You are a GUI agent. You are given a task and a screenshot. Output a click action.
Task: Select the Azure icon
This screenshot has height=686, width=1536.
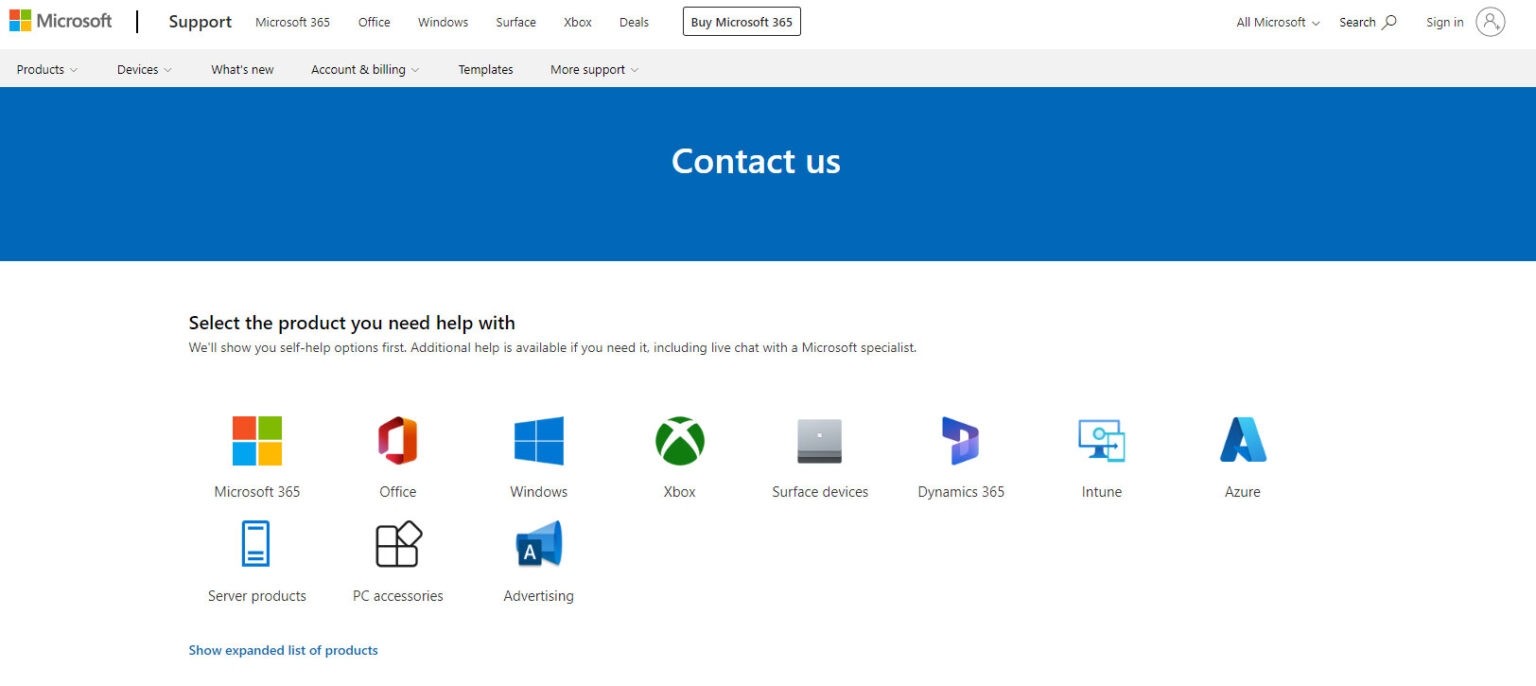(1242, 441)
